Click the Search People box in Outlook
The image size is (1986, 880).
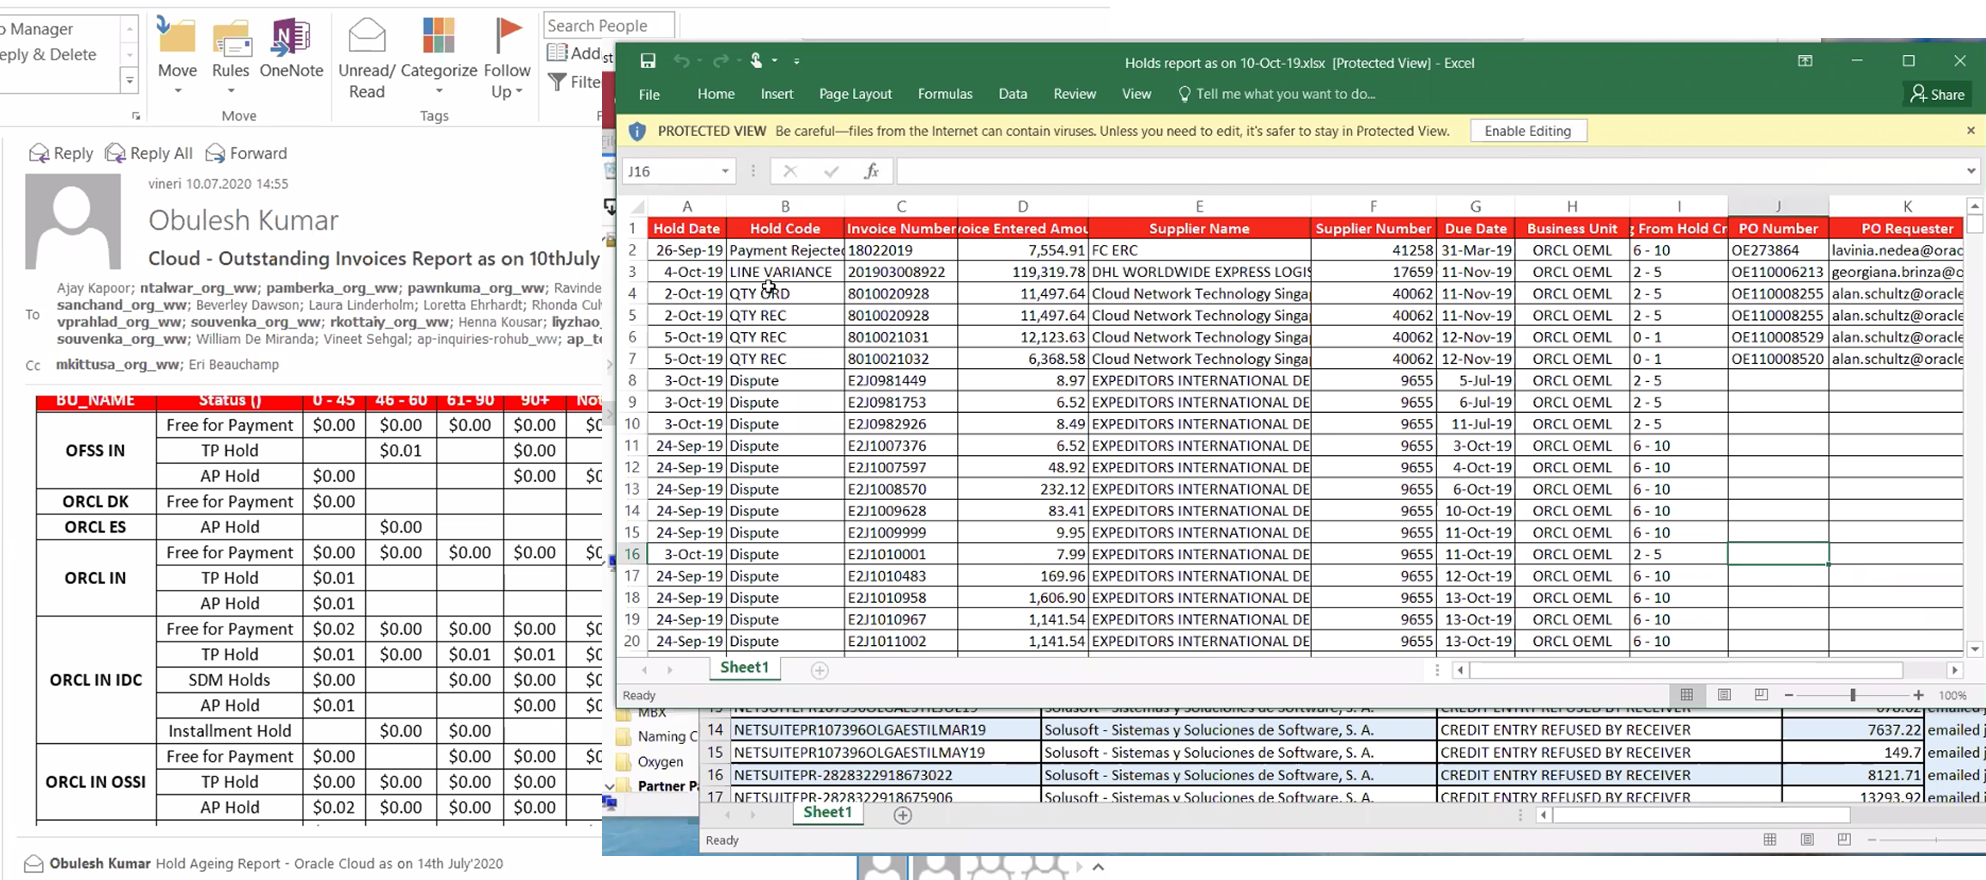pyautogui.click(x=608, y=25)
